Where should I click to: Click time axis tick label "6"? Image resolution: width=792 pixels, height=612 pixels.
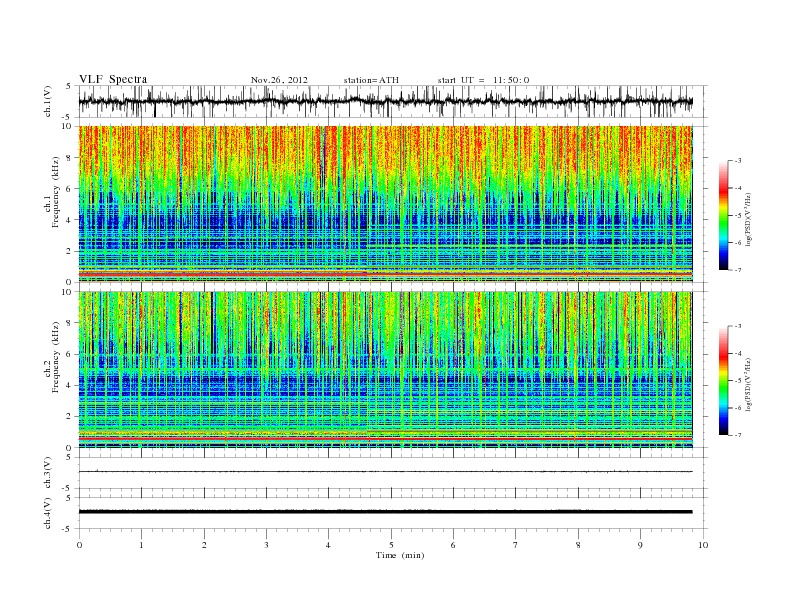pyautogui.click(x=453, y=545)
